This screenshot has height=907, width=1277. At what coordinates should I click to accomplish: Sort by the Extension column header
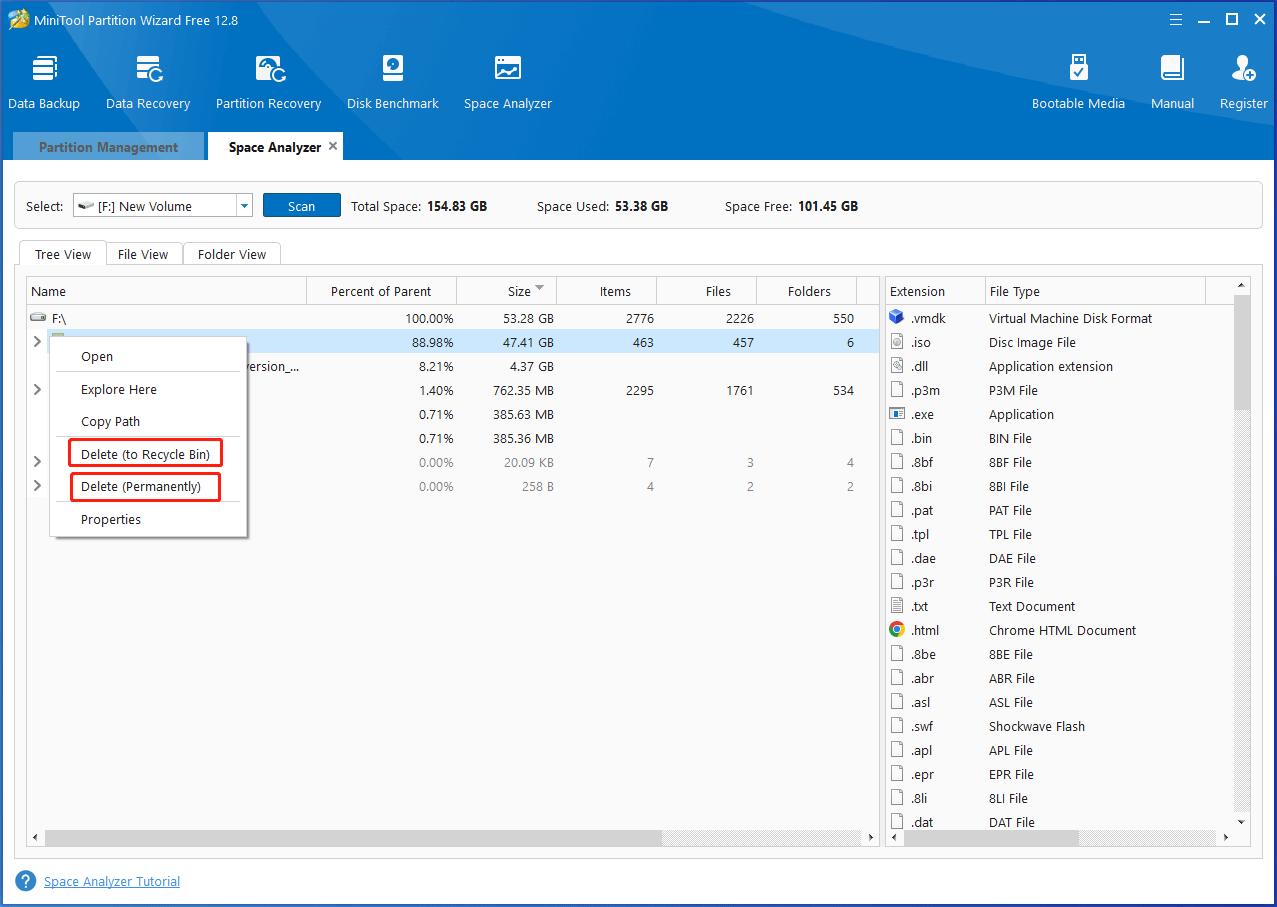[x=935, y=291]
